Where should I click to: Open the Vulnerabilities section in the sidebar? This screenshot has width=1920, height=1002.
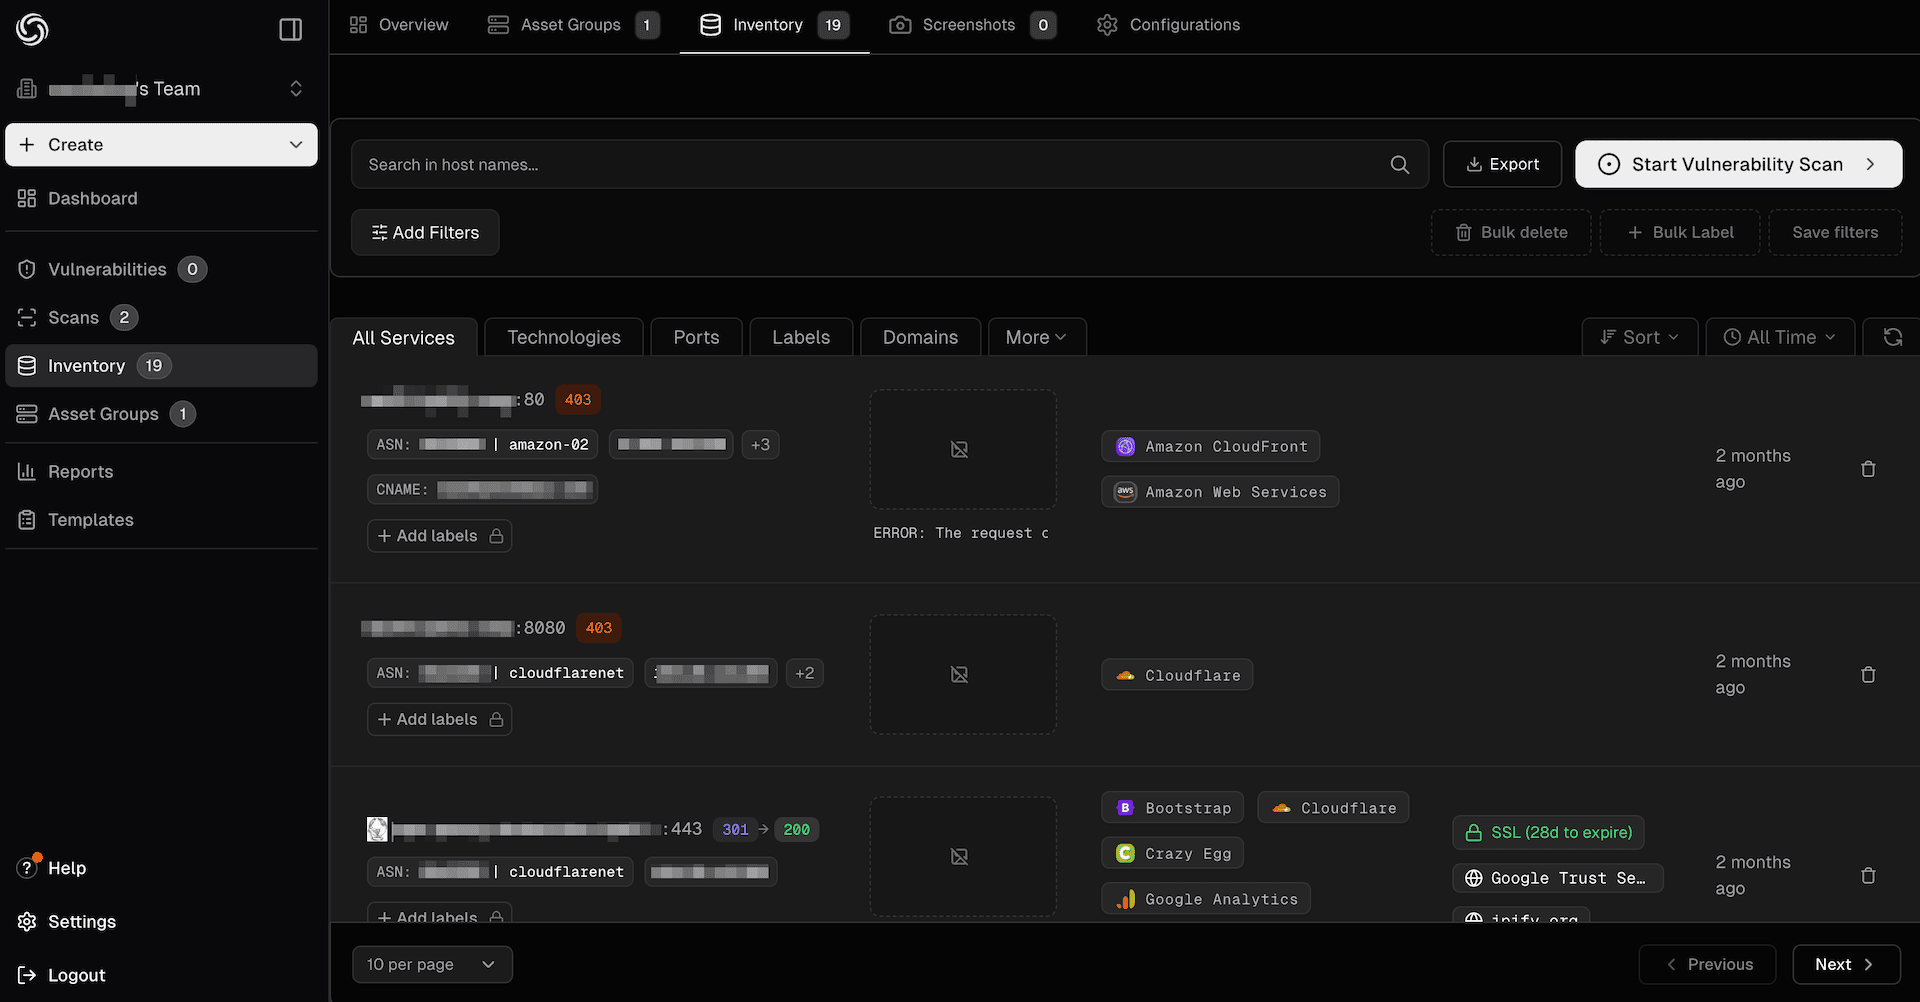pos(107,268)
